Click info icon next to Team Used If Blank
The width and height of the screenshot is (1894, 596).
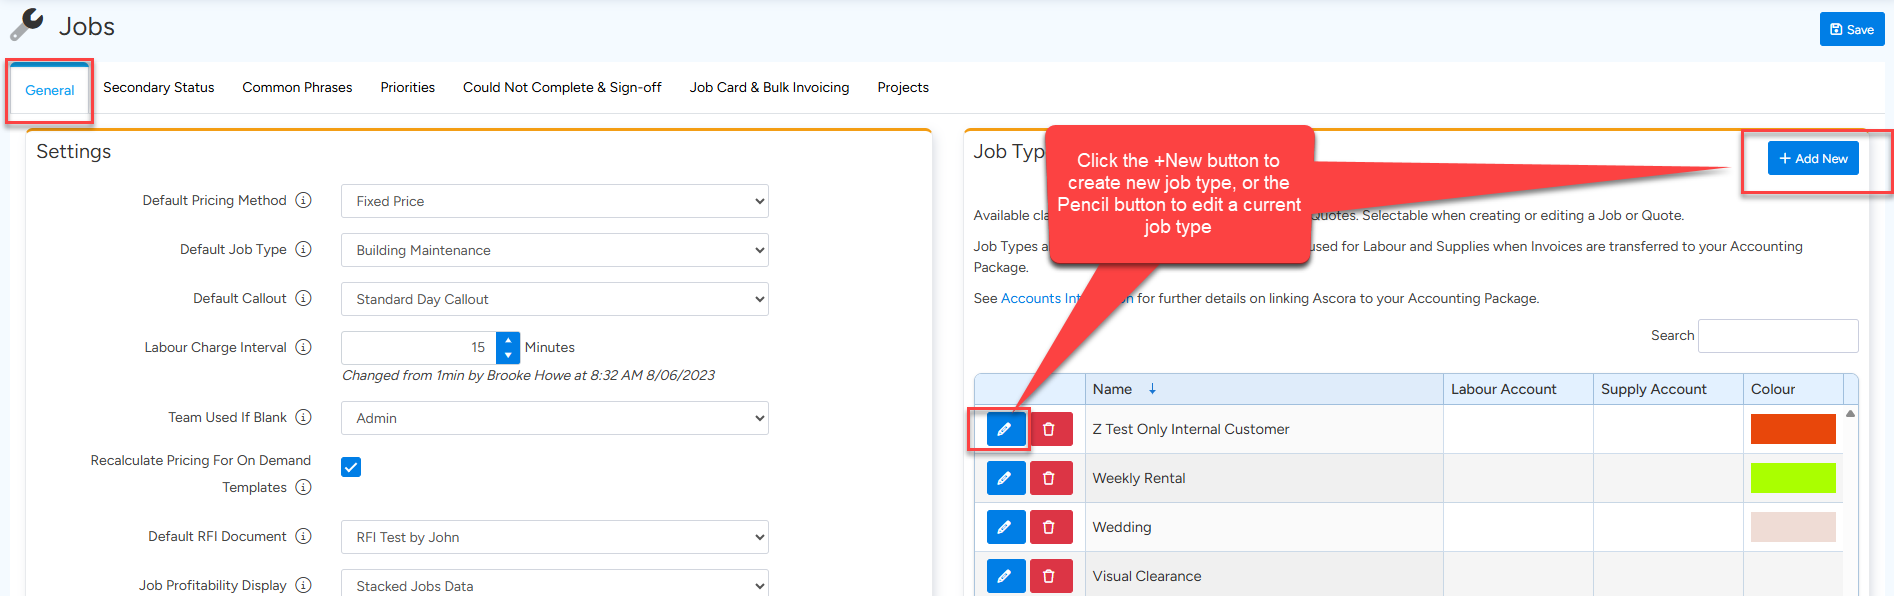coord(303,417)
